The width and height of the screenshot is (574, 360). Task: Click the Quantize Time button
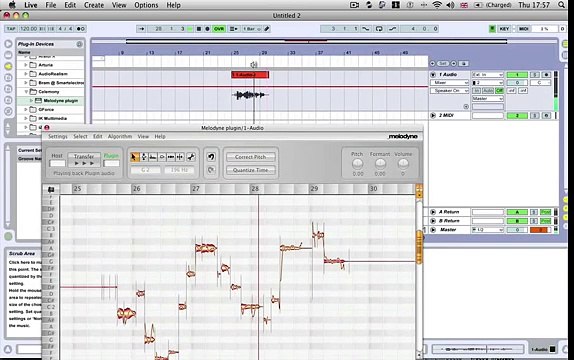coord(251,170)
